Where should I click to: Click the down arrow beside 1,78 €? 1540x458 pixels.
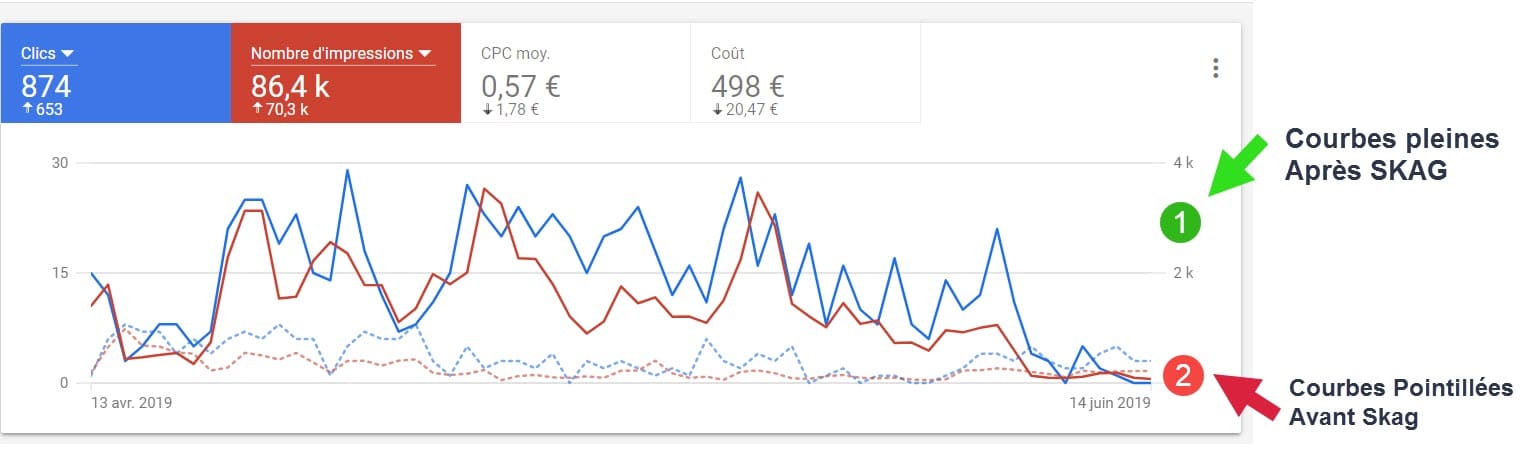[x=487, y=109]
